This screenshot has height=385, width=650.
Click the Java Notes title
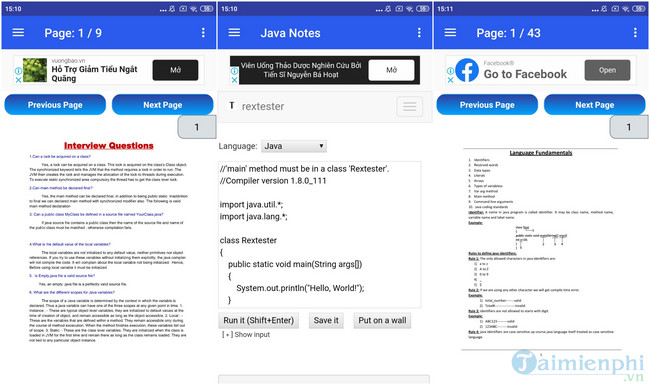click(x=290, y=33)
